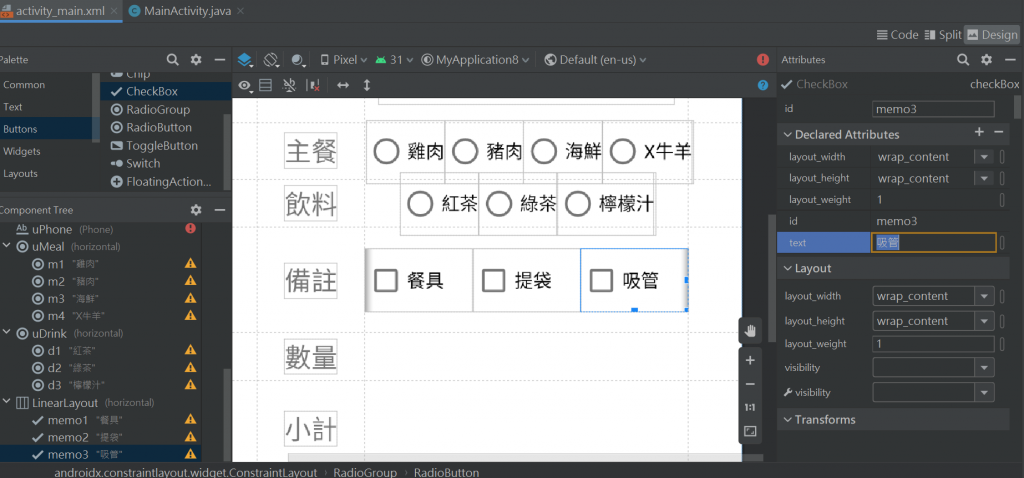Remove declared attribute with minus icon

[x=999, y=133]
